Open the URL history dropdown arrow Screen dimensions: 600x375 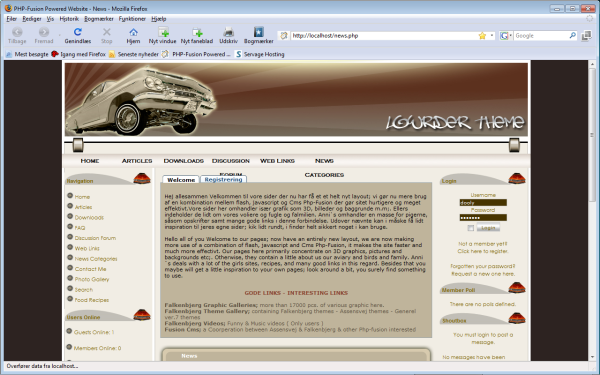point(491,36)
